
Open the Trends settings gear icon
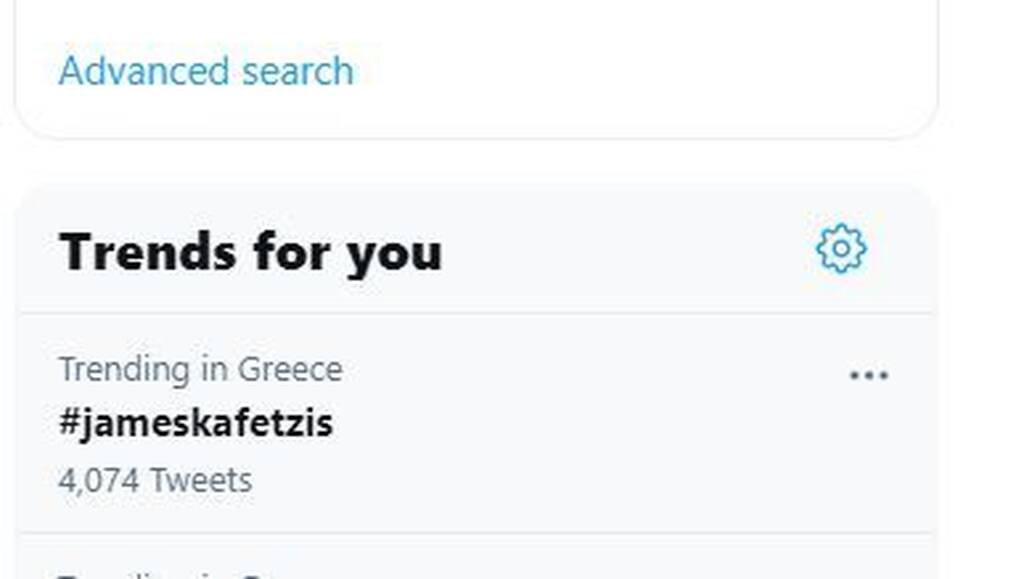click(x=841, y=249)
